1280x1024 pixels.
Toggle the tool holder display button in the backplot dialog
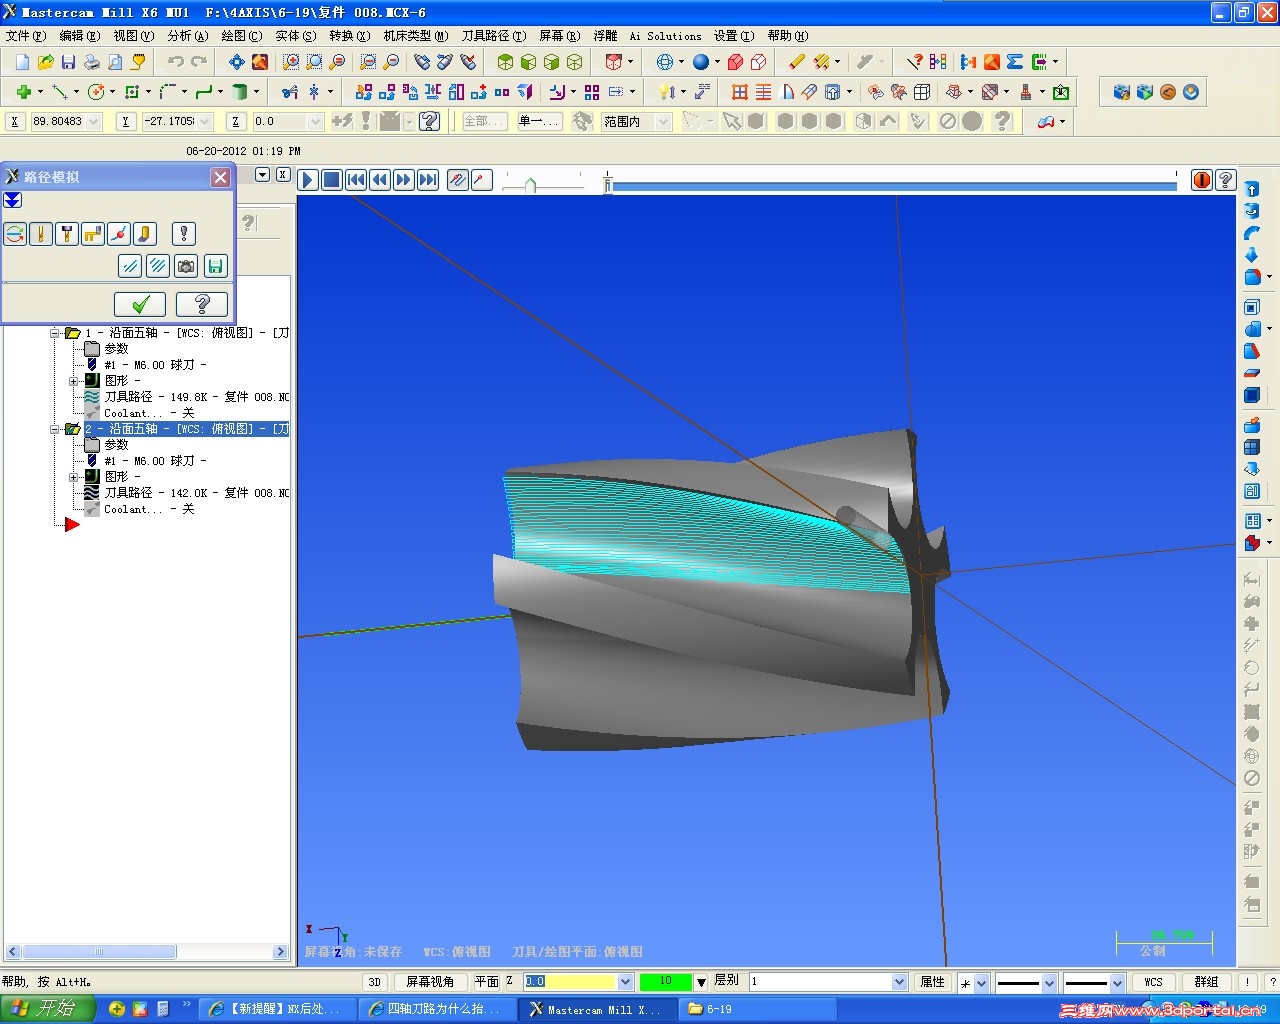67,234
